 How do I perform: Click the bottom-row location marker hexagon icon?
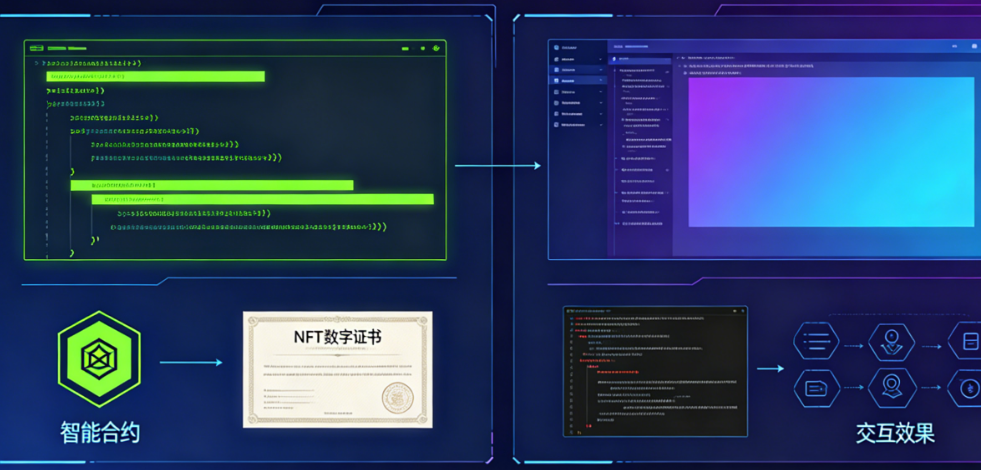(891, 388)
